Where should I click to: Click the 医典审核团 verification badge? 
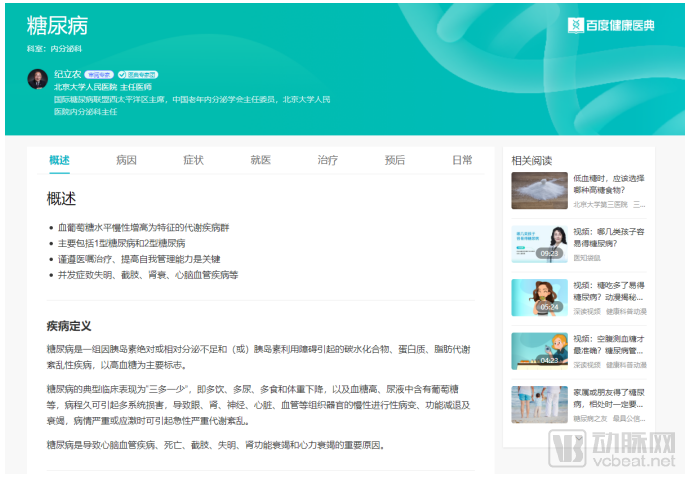pos(138,74)
